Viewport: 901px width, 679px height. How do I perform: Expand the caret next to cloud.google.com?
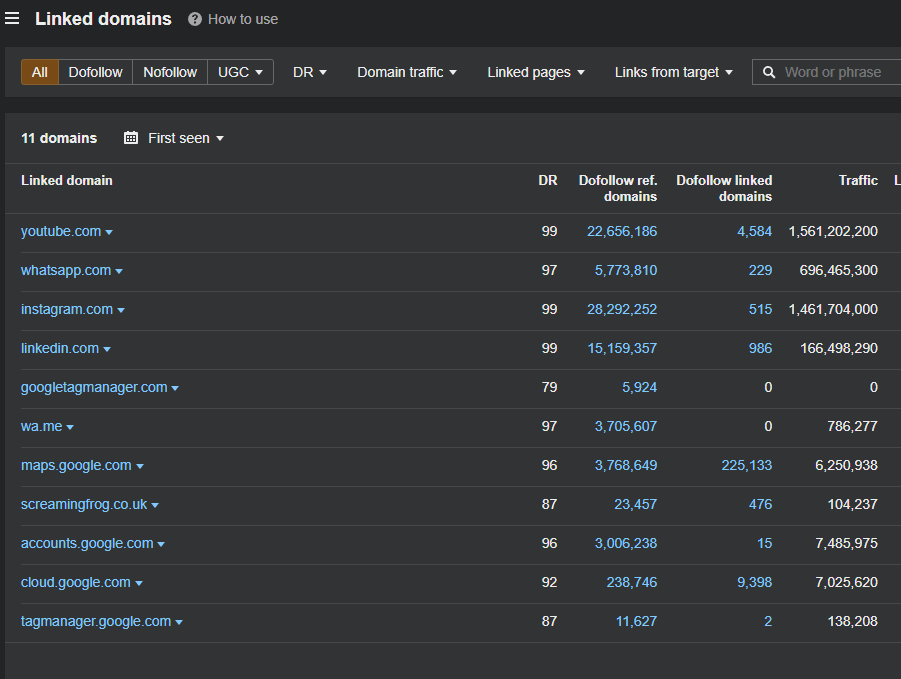coord(138,584)
